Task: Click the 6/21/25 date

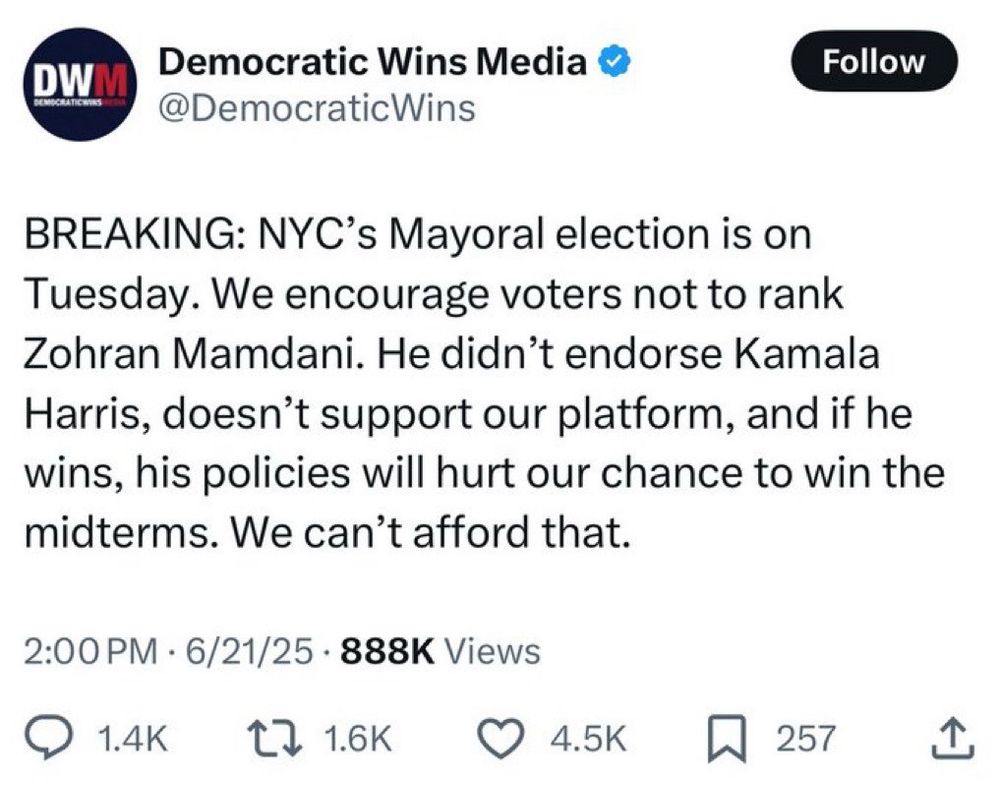Action: tap(243, 652)
